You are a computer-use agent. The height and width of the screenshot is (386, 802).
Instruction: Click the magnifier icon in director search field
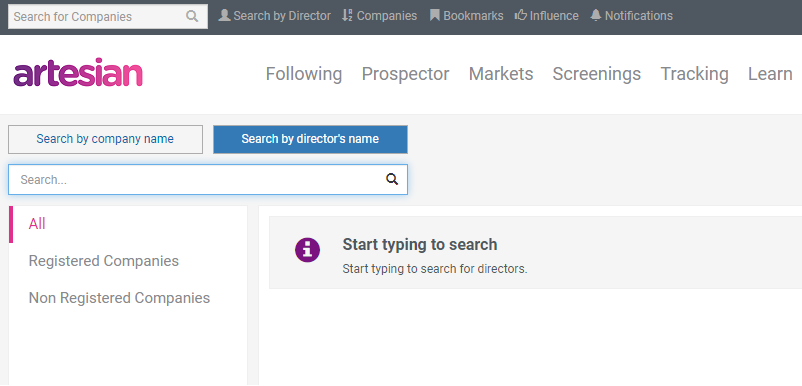point(392,179)
